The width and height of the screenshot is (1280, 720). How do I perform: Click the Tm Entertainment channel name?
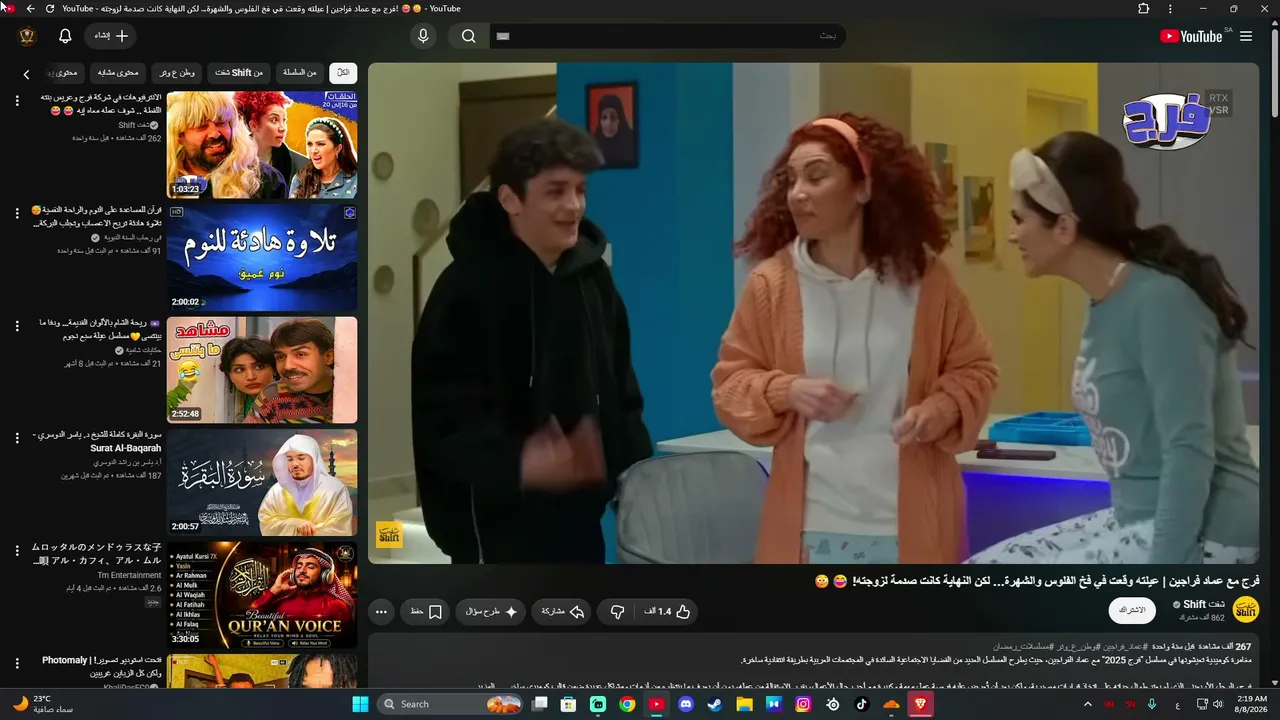coord(130,575)
